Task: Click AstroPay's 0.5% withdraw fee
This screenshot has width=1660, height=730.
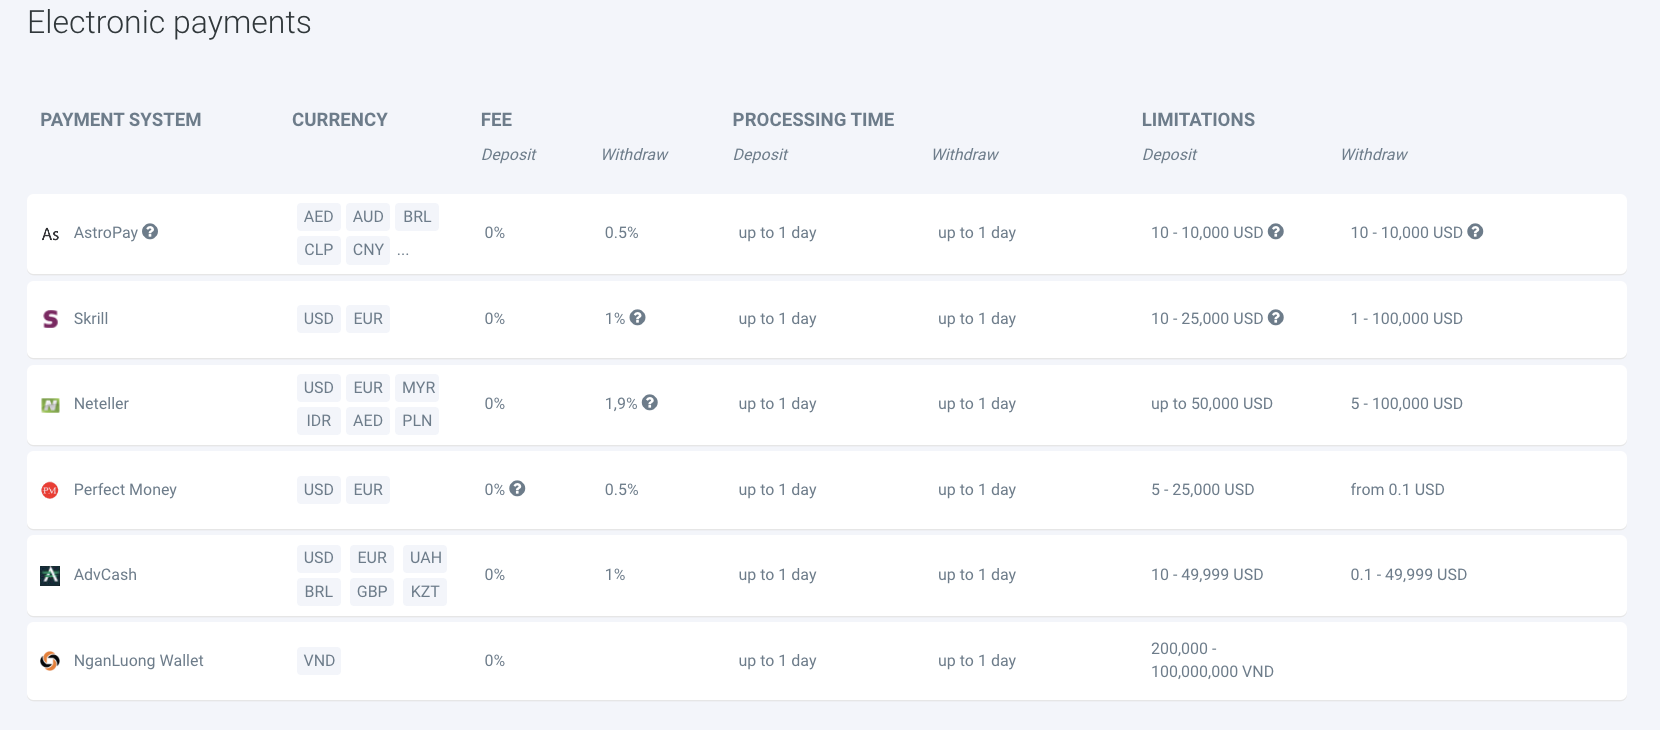Action: (621, 233)
